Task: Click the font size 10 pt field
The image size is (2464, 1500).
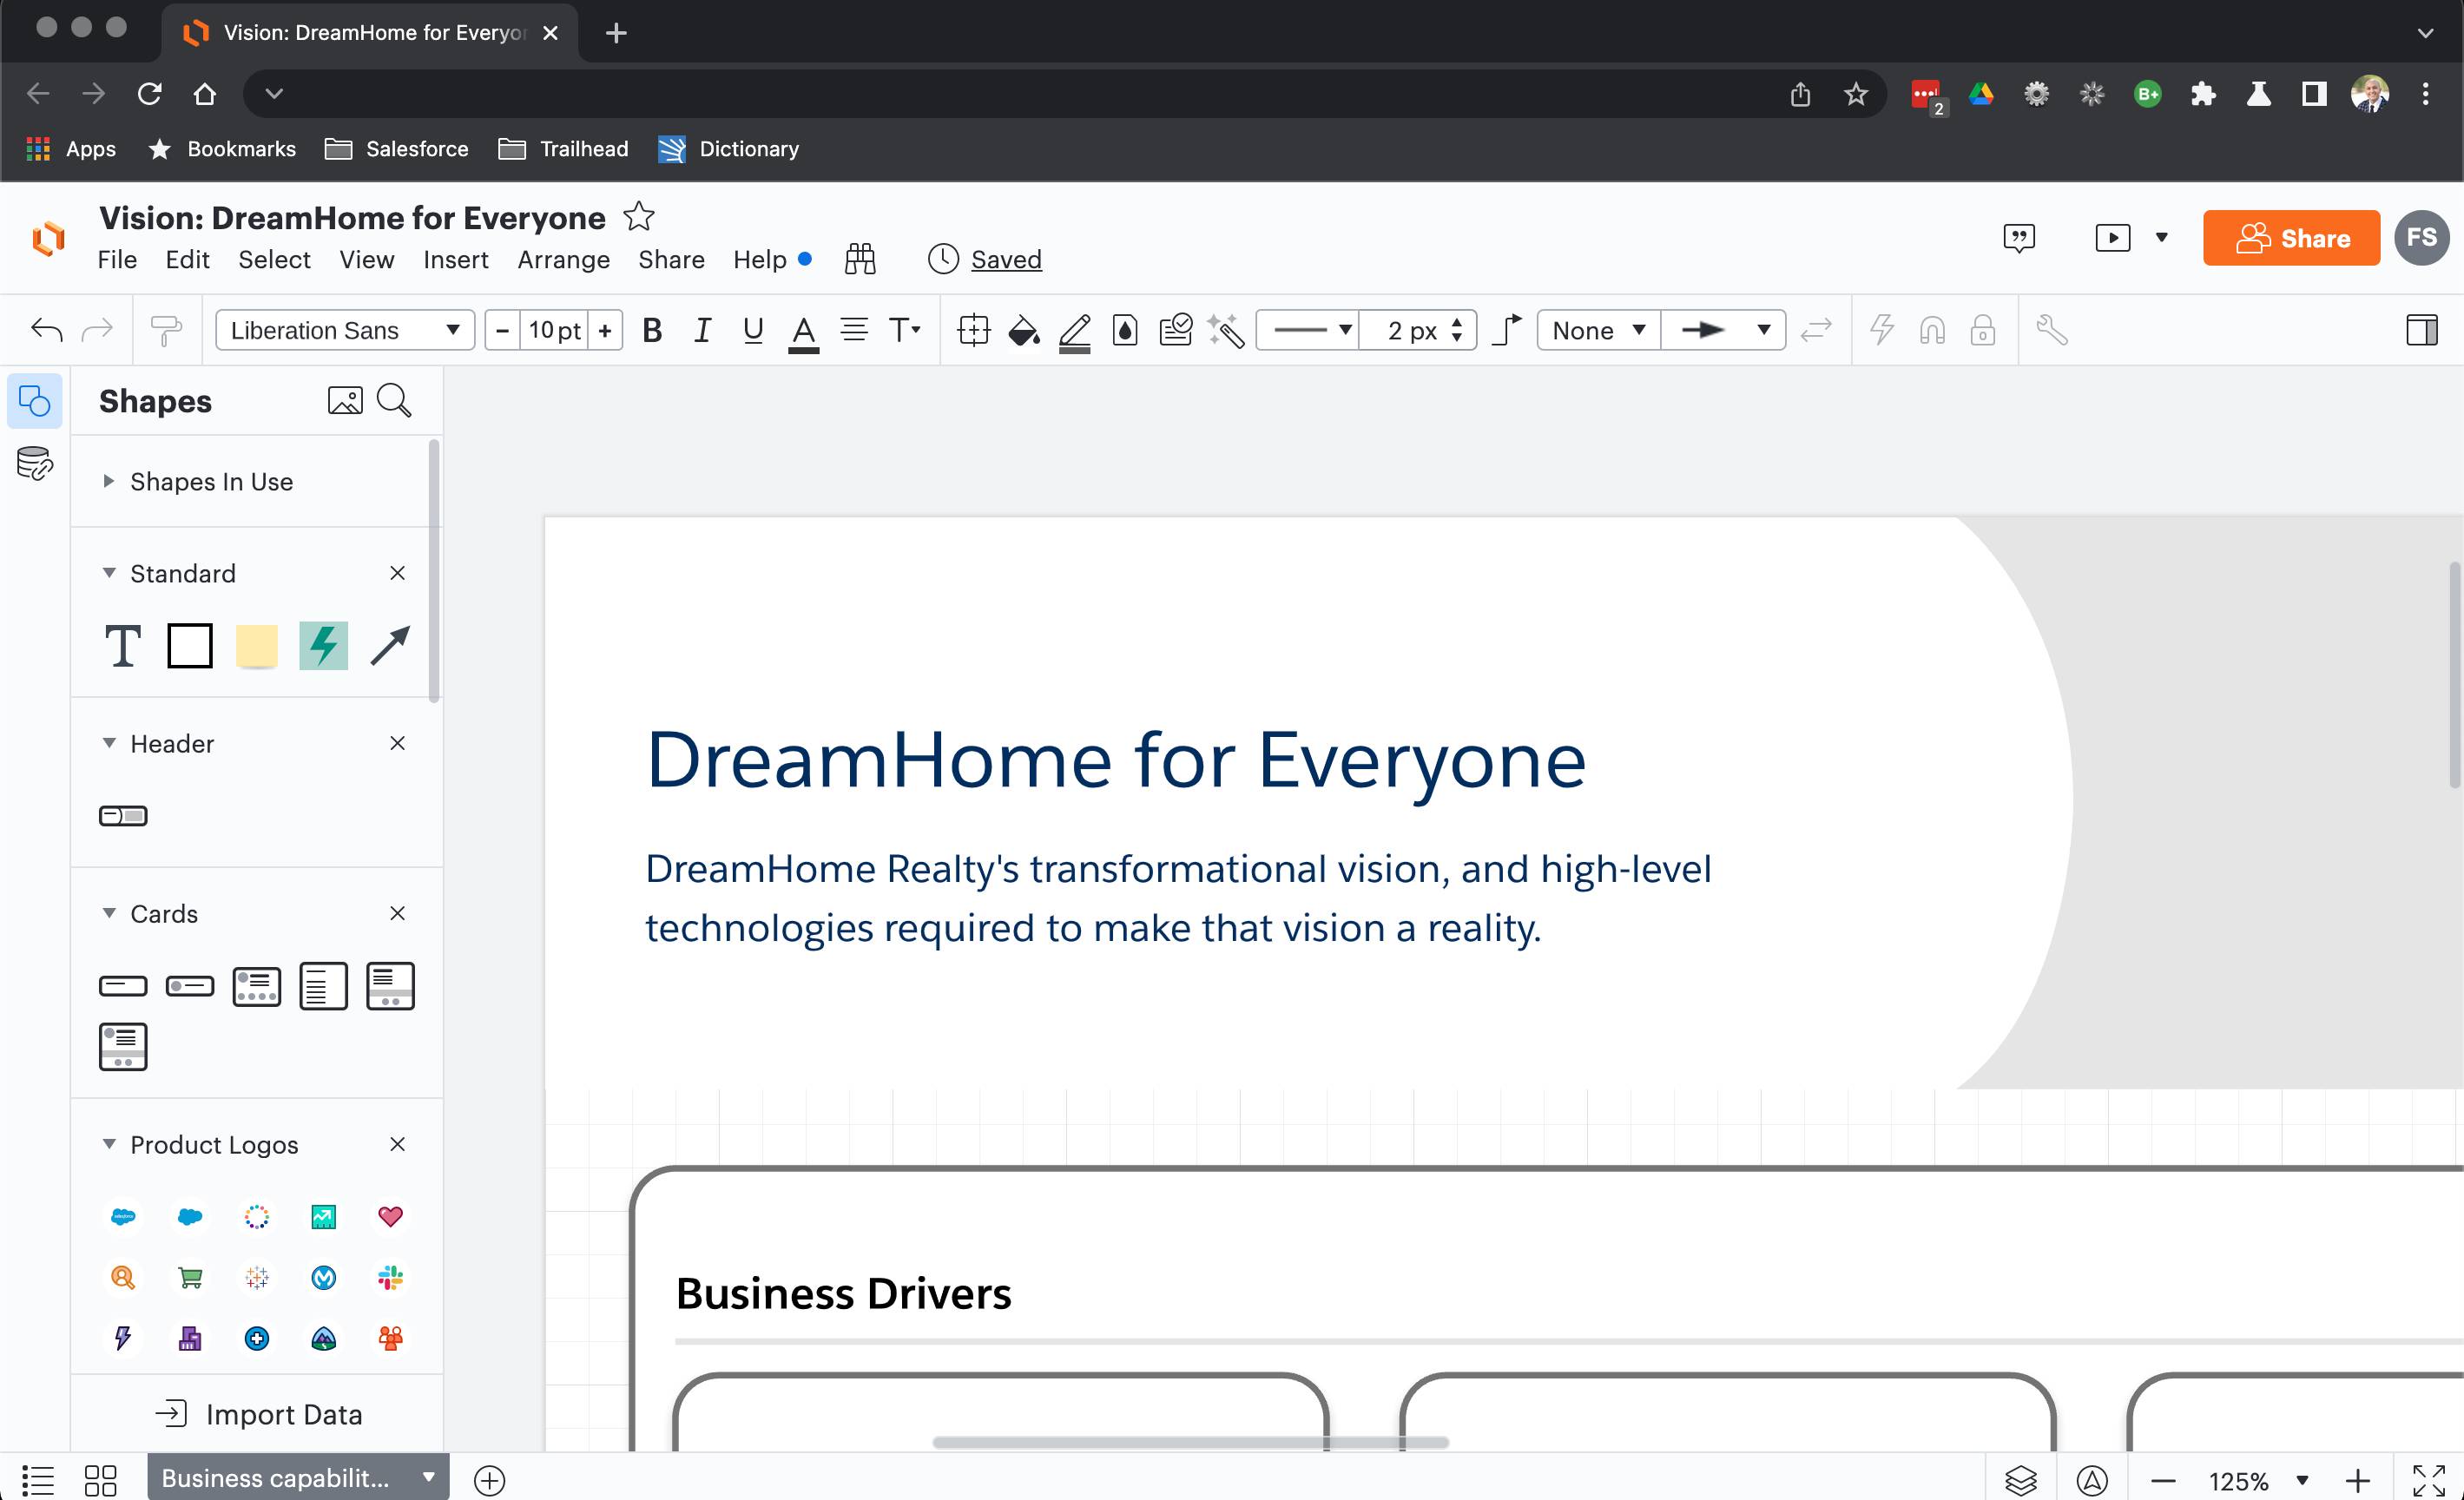Action: pyautogui.click(x=554, y=331)
